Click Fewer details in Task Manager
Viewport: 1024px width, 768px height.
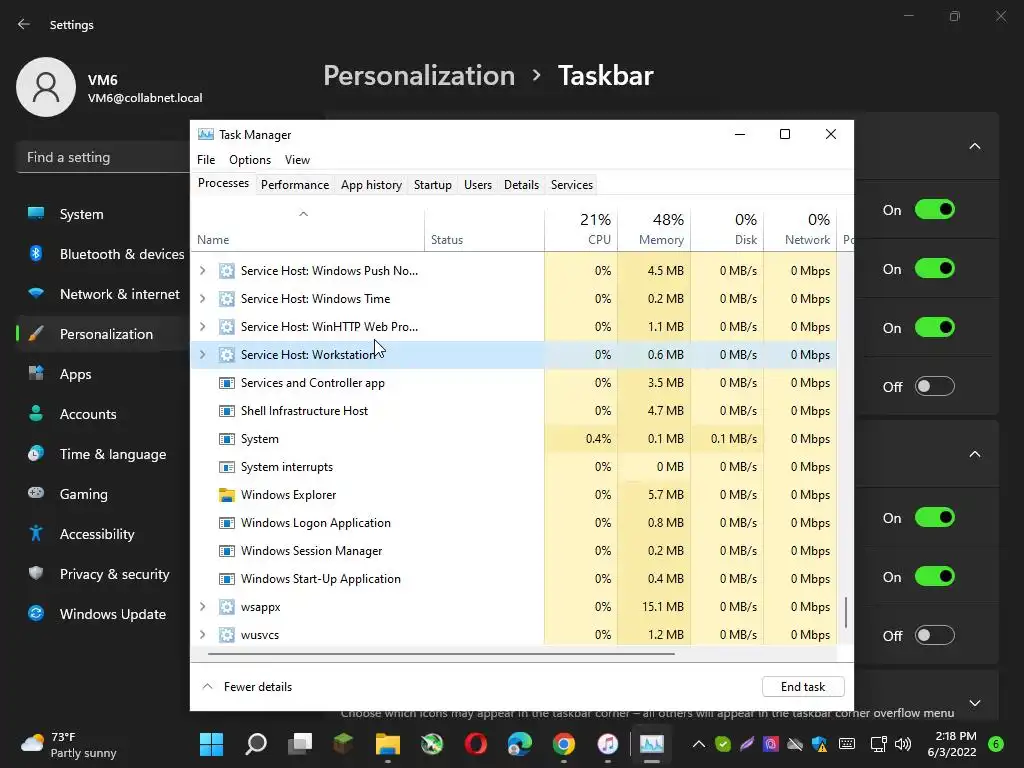[247, 686]
